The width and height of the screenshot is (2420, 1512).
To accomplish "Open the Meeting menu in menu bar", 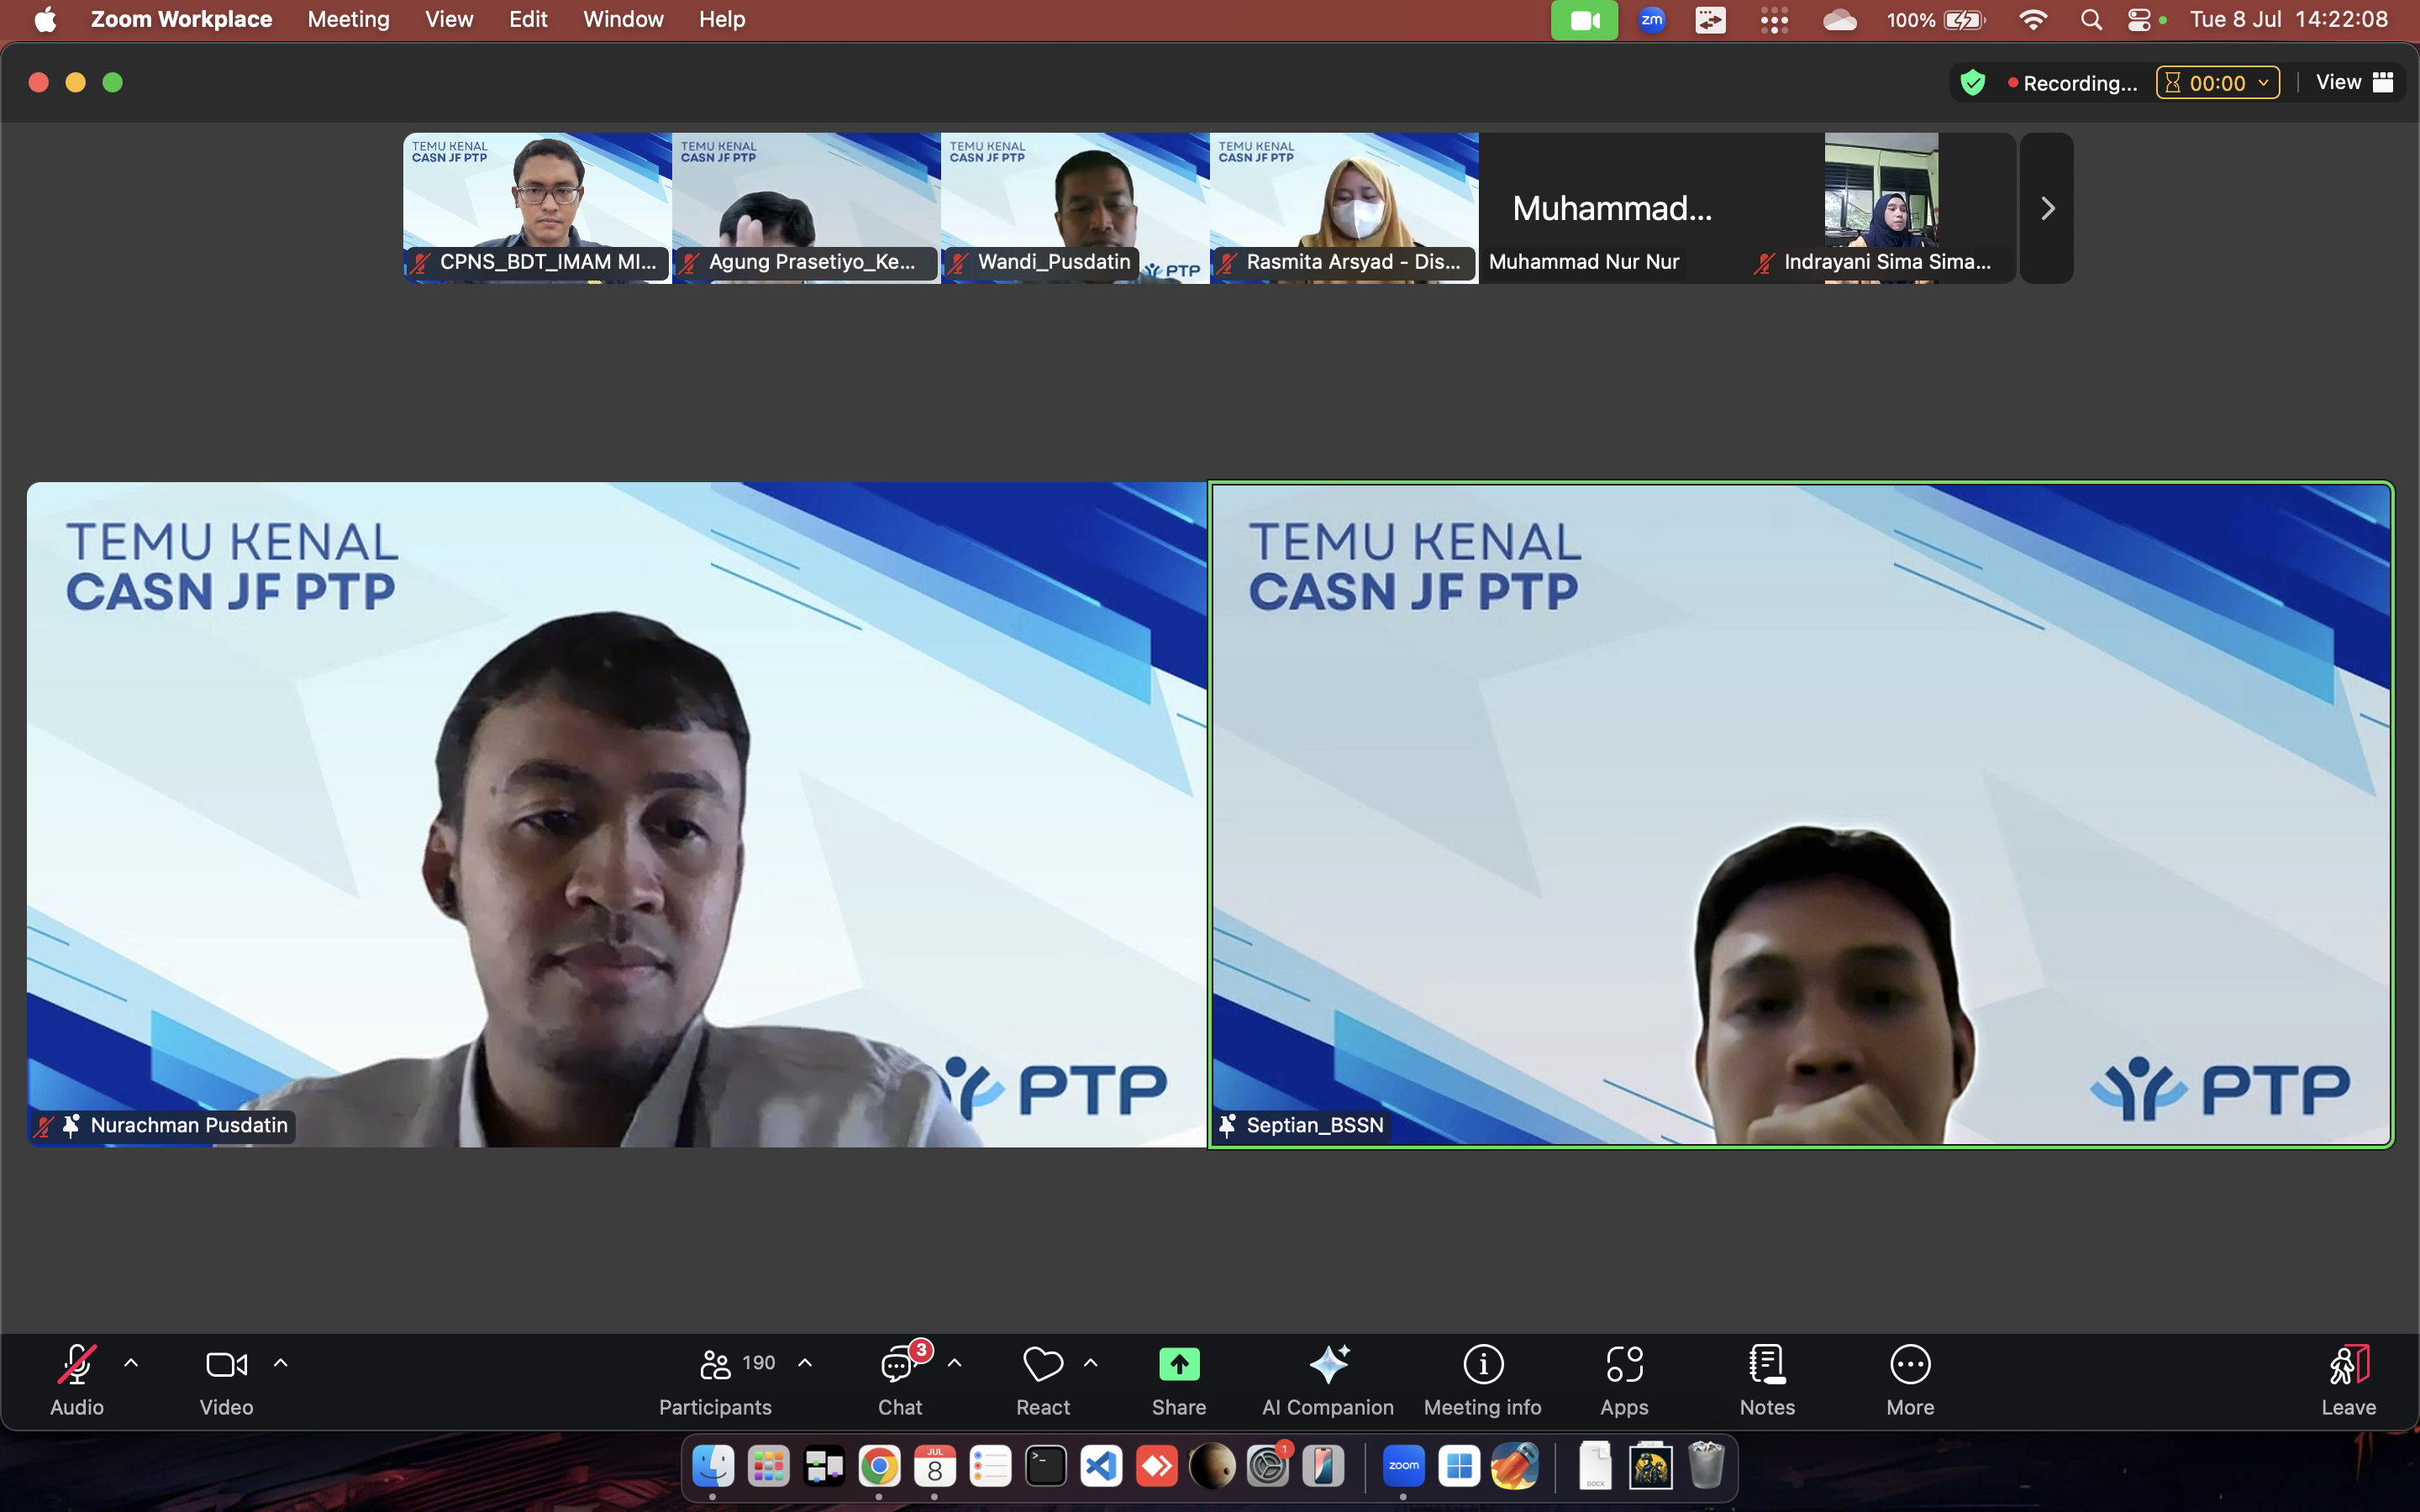I will pos(348,20).
